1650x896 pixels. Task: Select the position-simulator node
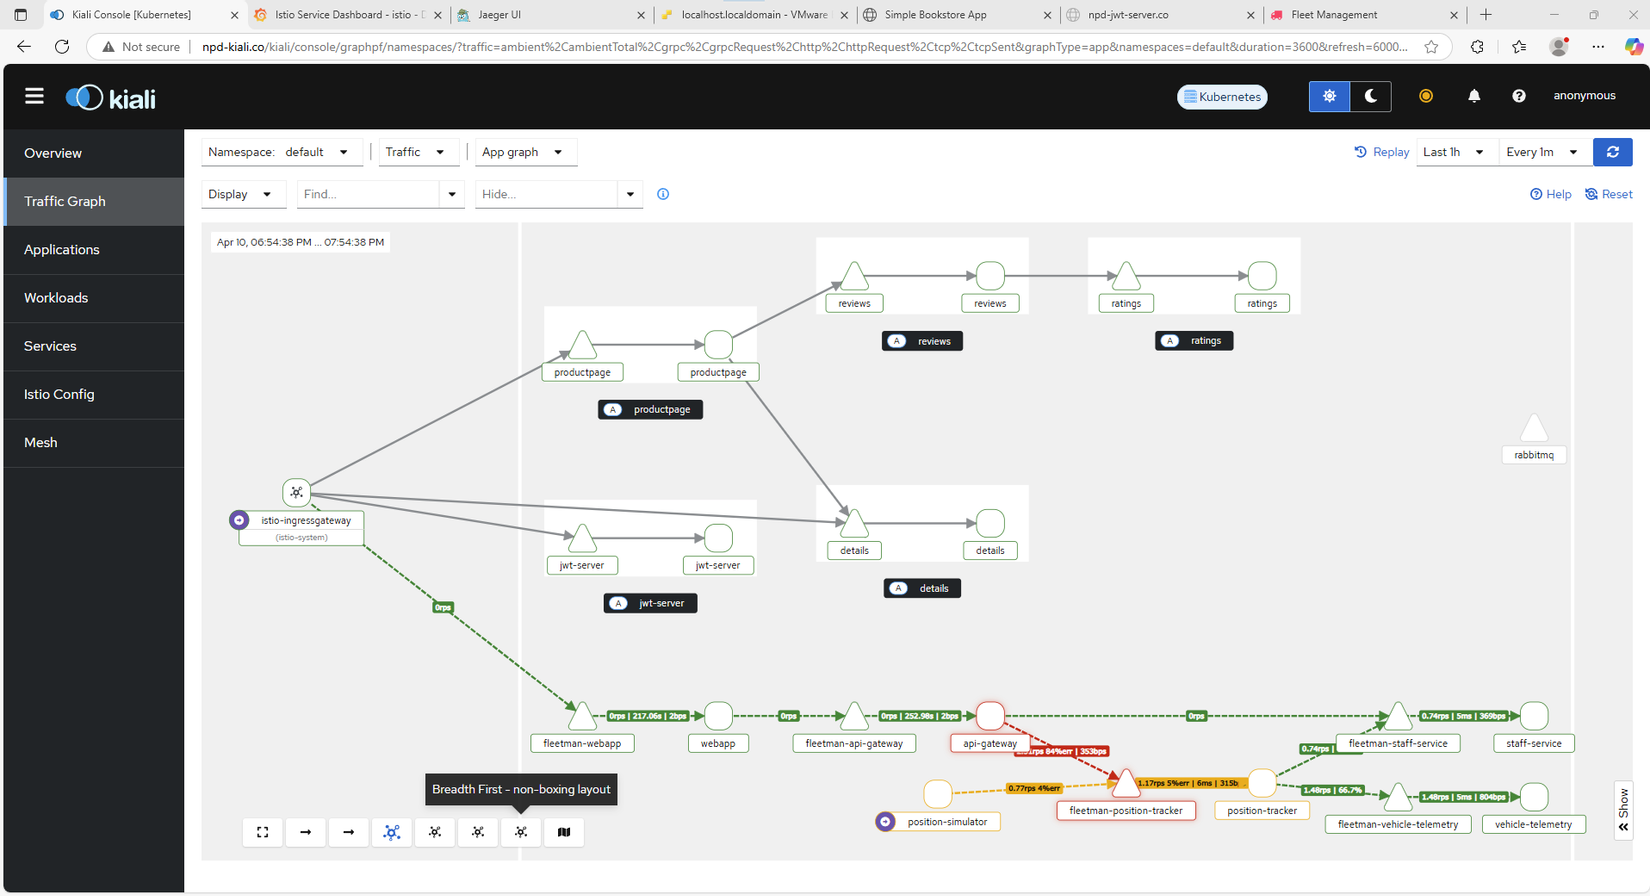(938, 794)
